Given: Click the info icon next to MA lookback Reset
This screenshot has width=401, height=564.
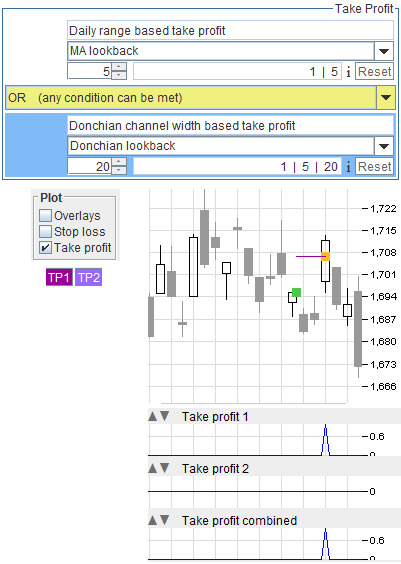Looking at the screenshot, I should pyautogui.click(x=348, y=72).
